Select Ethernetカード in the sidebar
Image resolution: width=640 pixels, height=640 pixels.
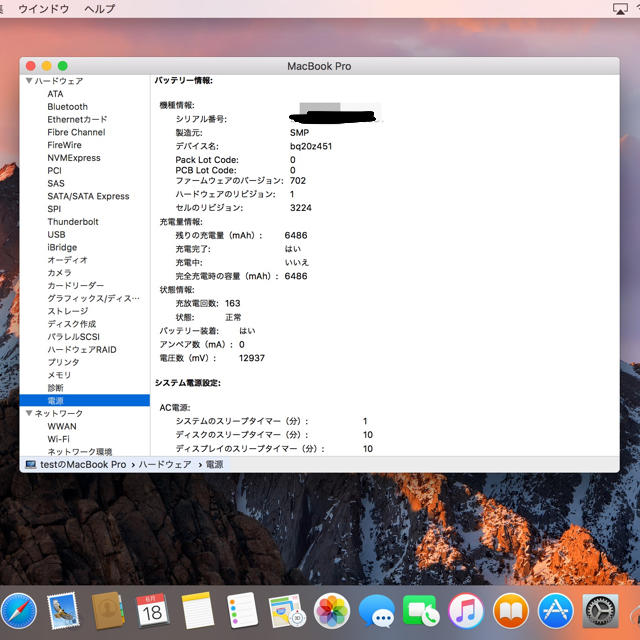77,120
